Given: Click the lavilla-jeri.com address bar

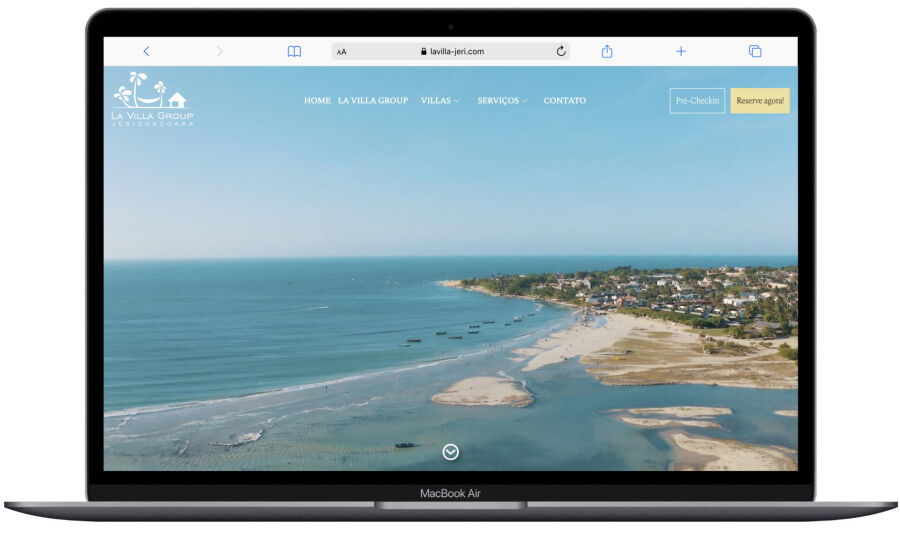Looking at the screenshot, I should point(451,51).
